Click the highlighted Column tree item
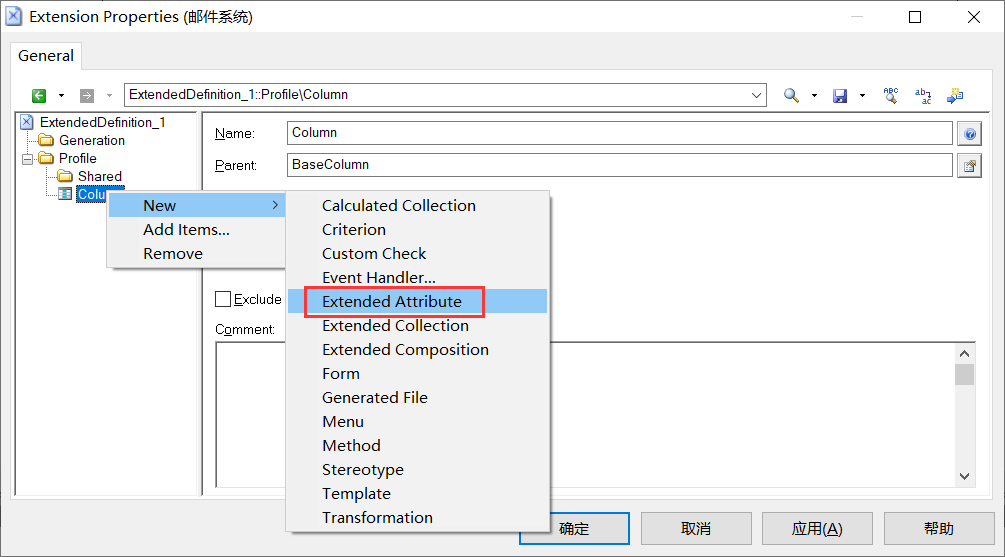The width and height of the screenshot is (1005, 557). (92, 194)
